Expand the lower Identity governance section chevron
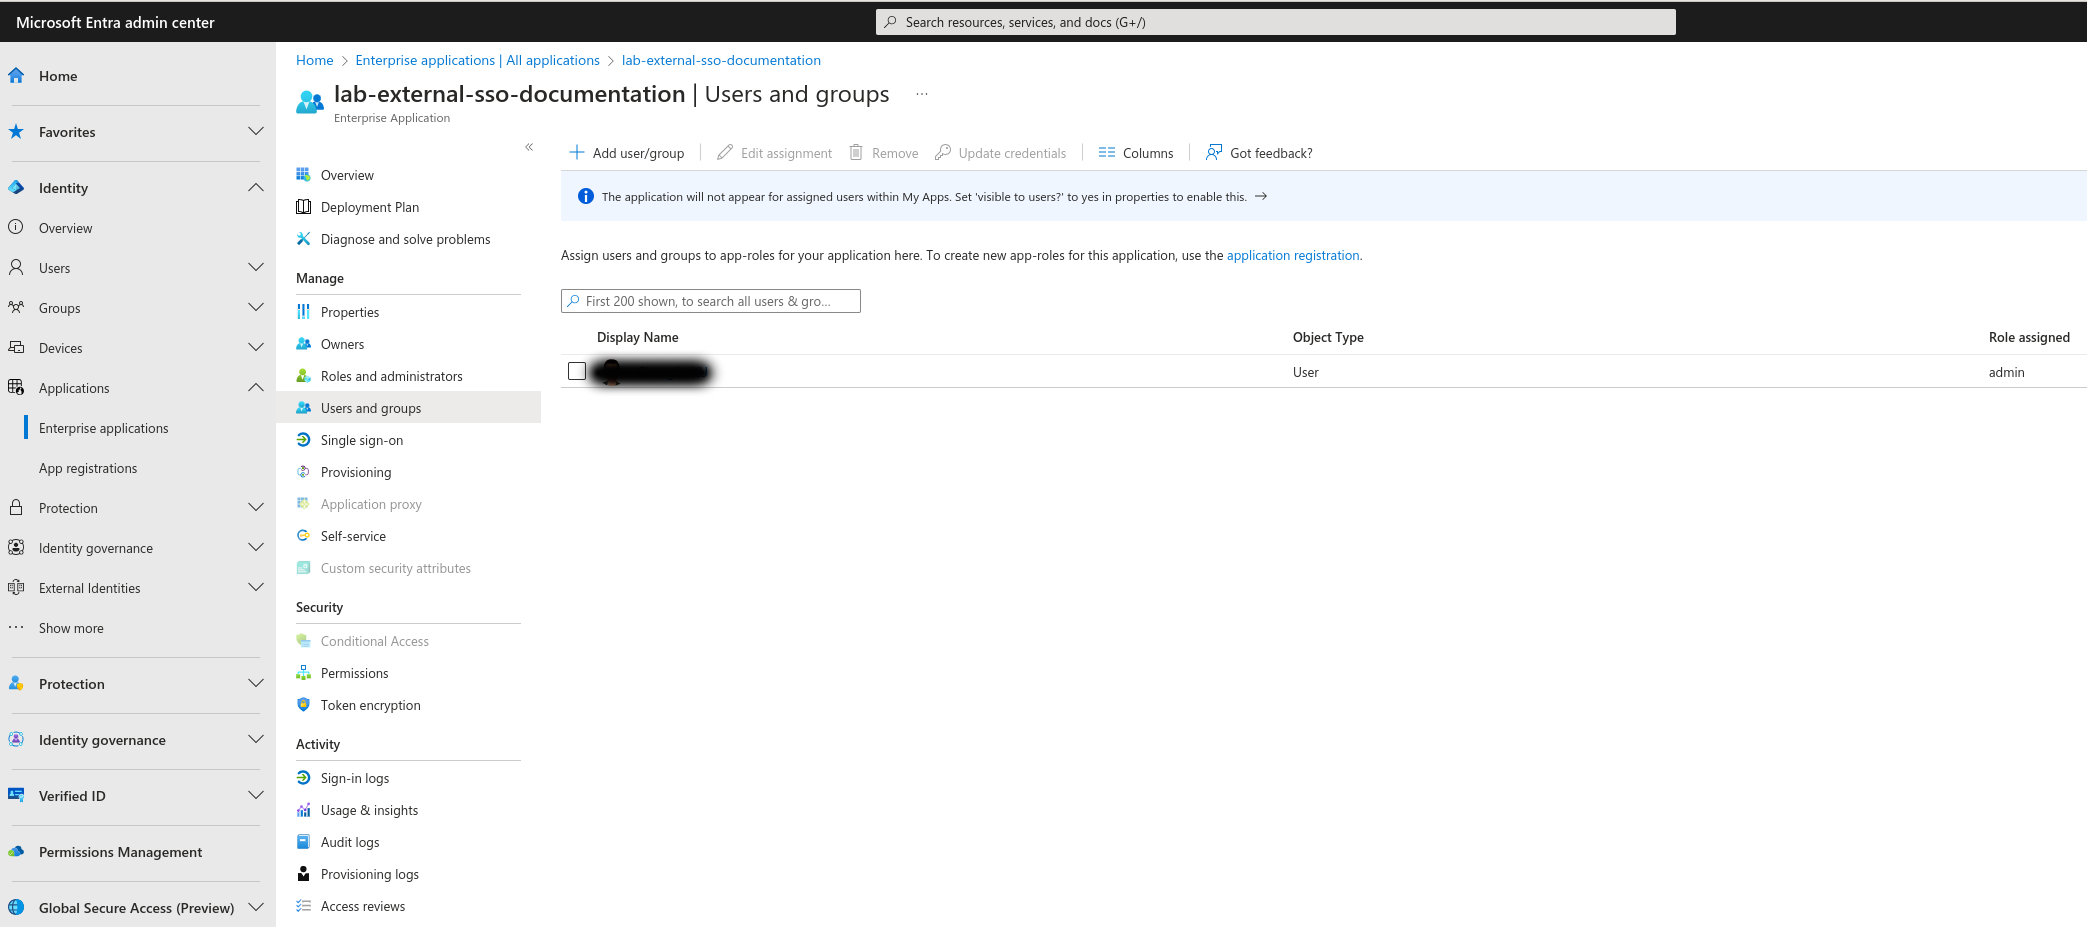This screenshot has width=2087, height=927. coord(256,739)
